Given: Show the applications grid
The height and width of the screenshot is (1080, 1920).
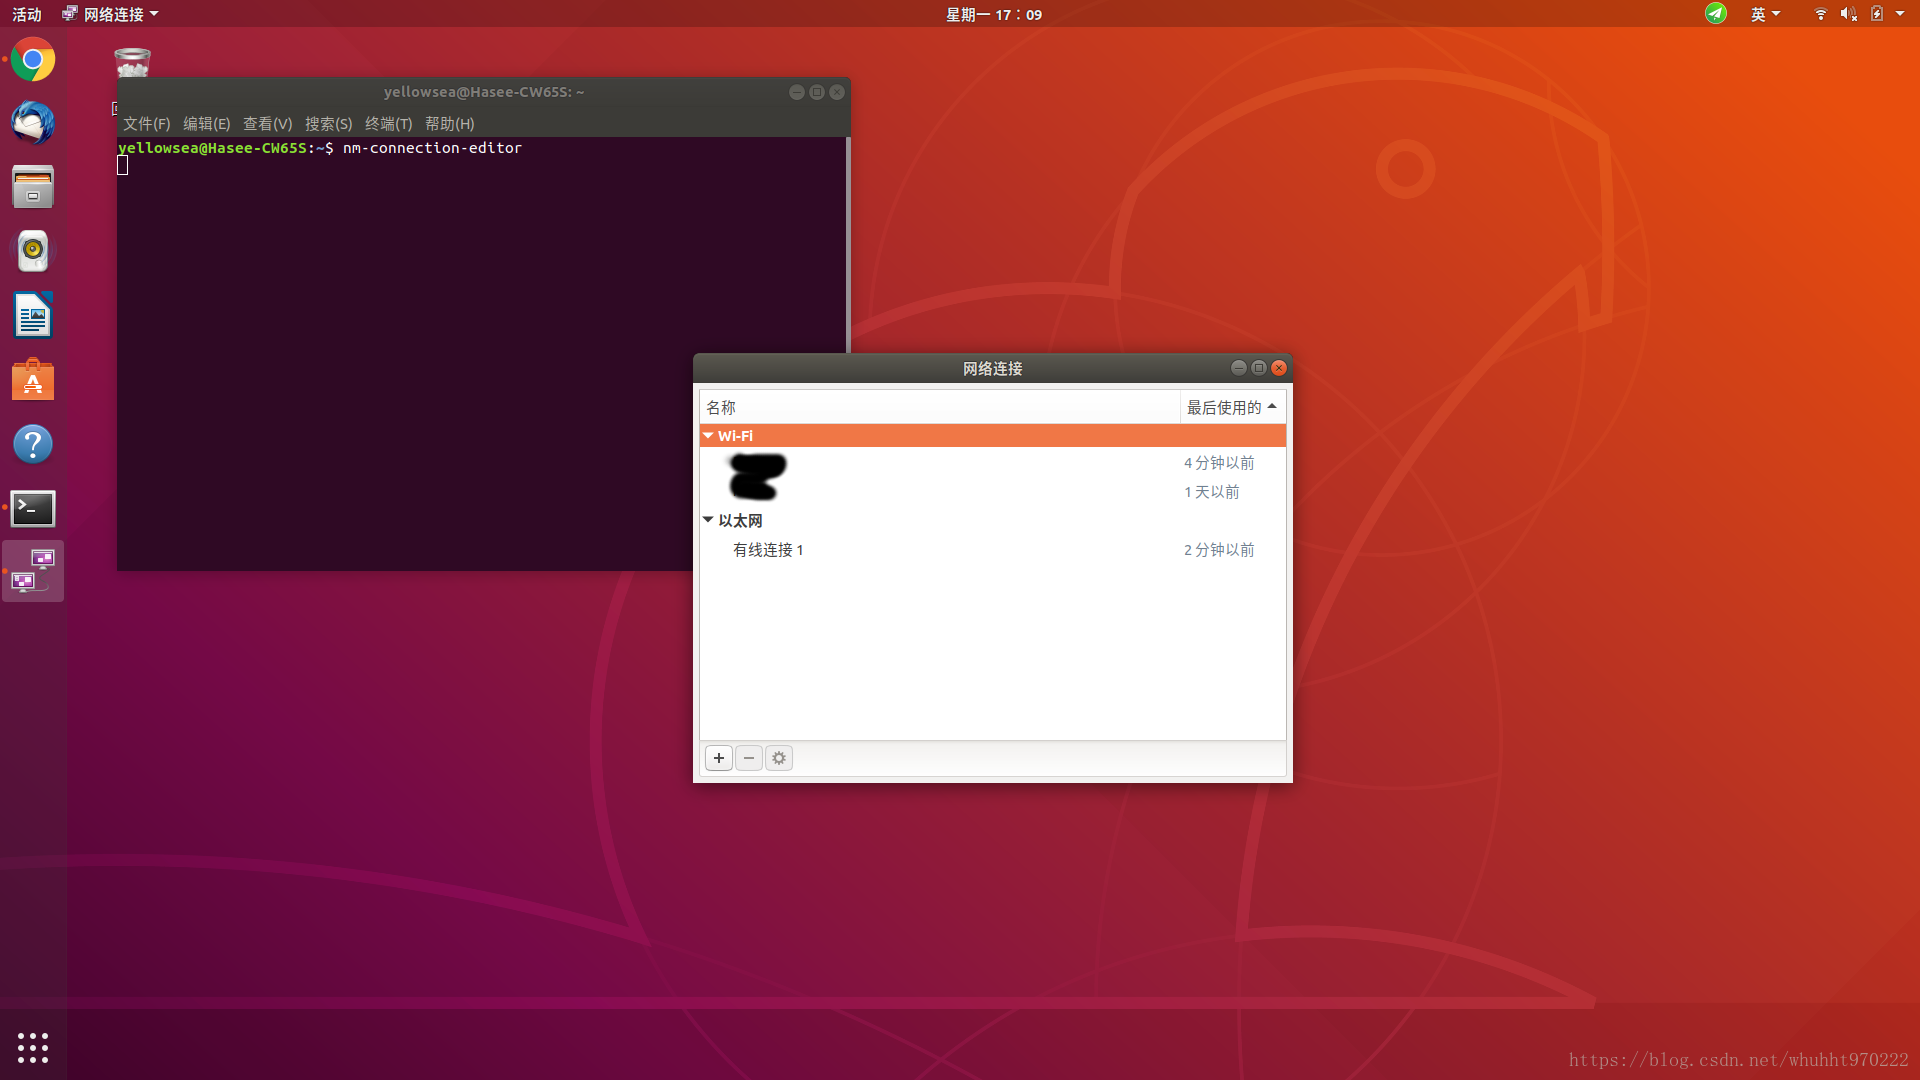Looking at the screenshot, I should click(x=33, y=1047).
